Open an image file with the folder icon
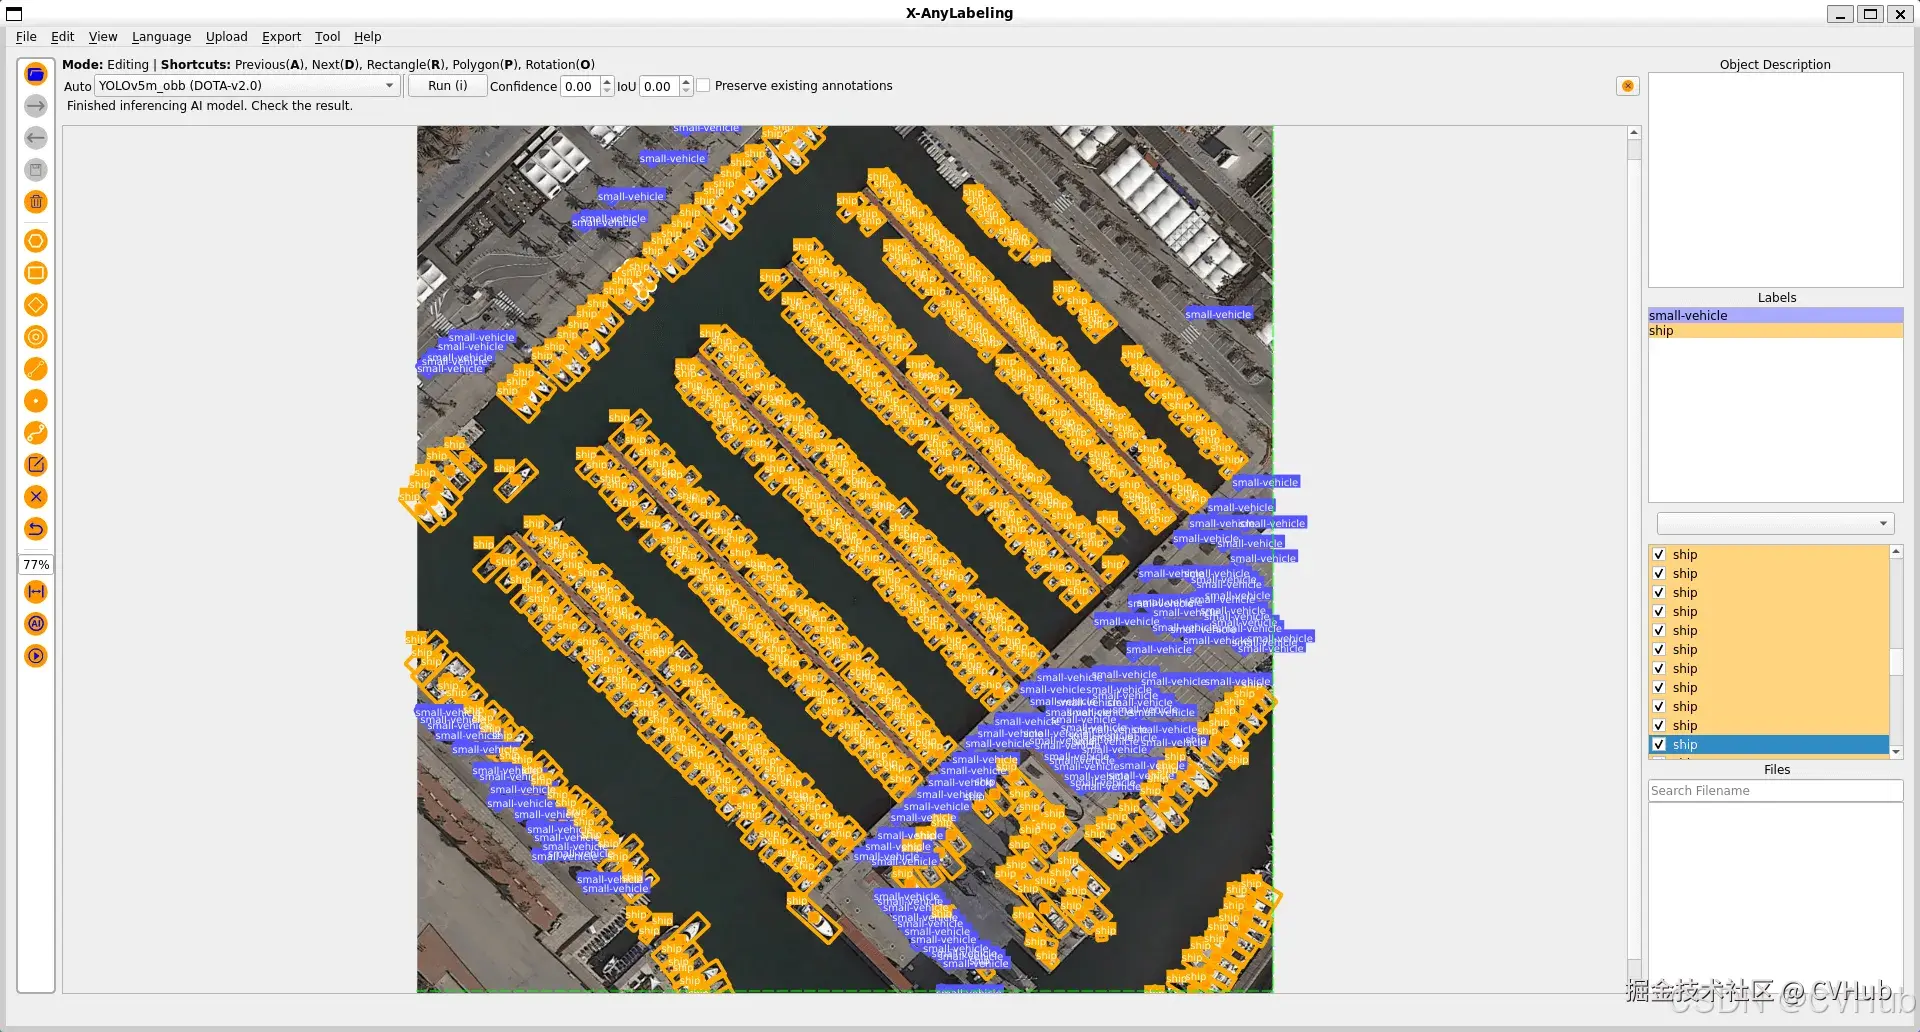 (36, 73)
